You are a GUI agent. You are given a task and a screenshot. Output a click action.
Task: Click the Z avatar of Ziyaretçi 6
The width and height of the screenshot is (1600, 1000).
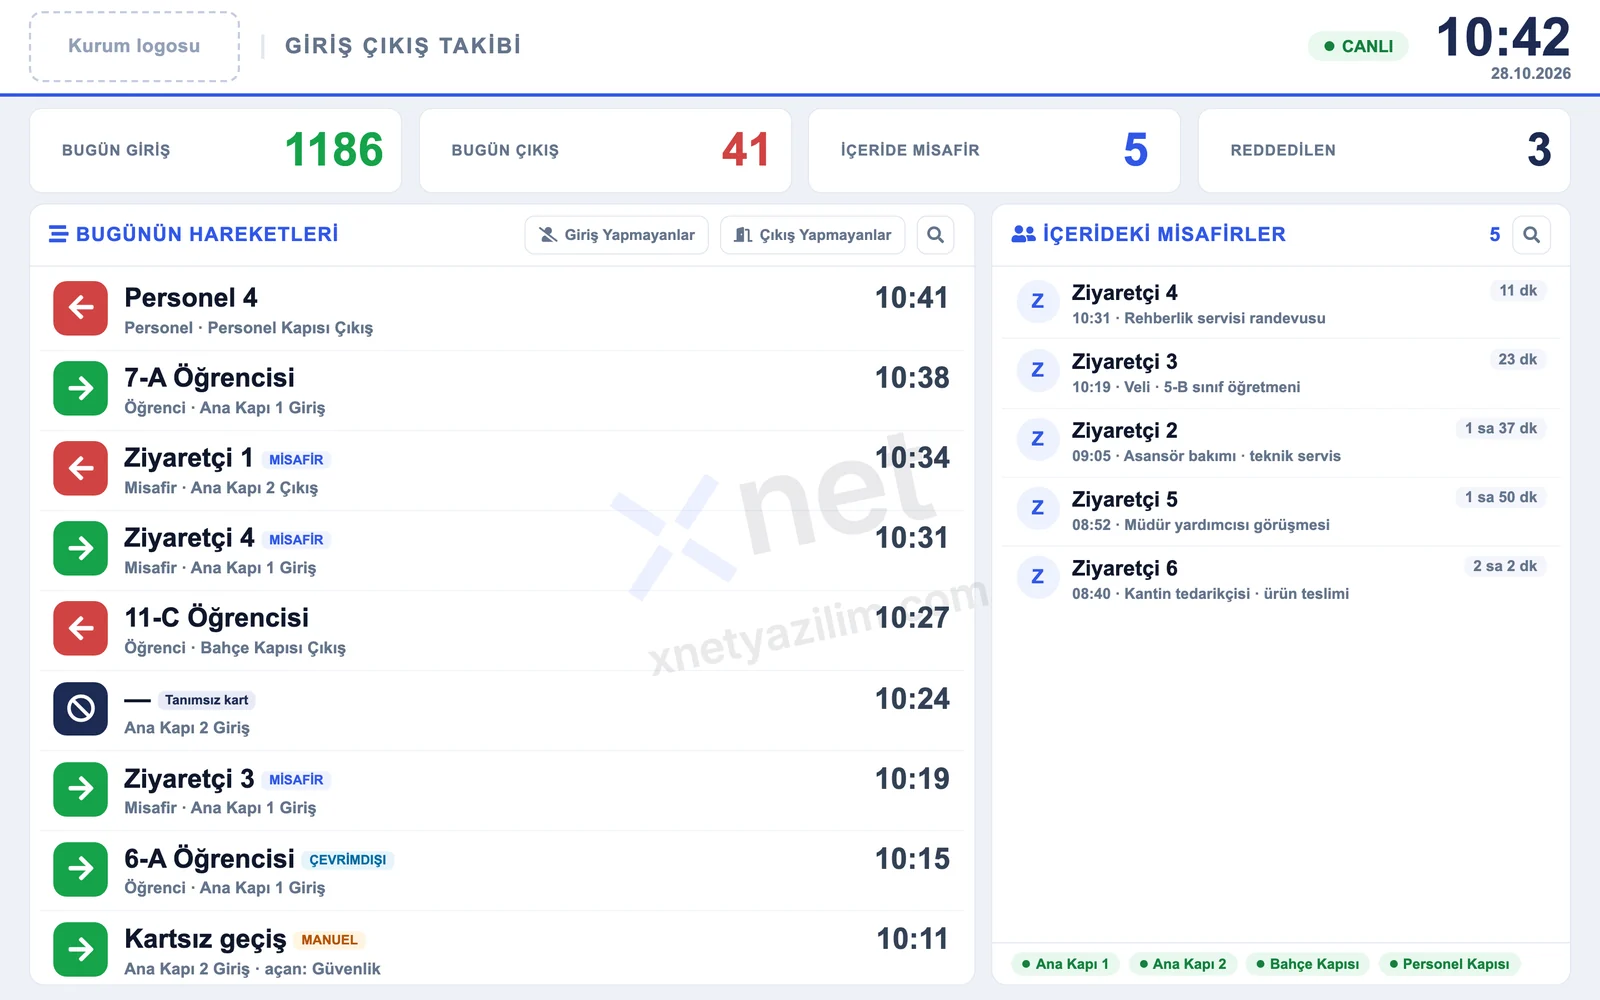click(x=1038, y=577)
